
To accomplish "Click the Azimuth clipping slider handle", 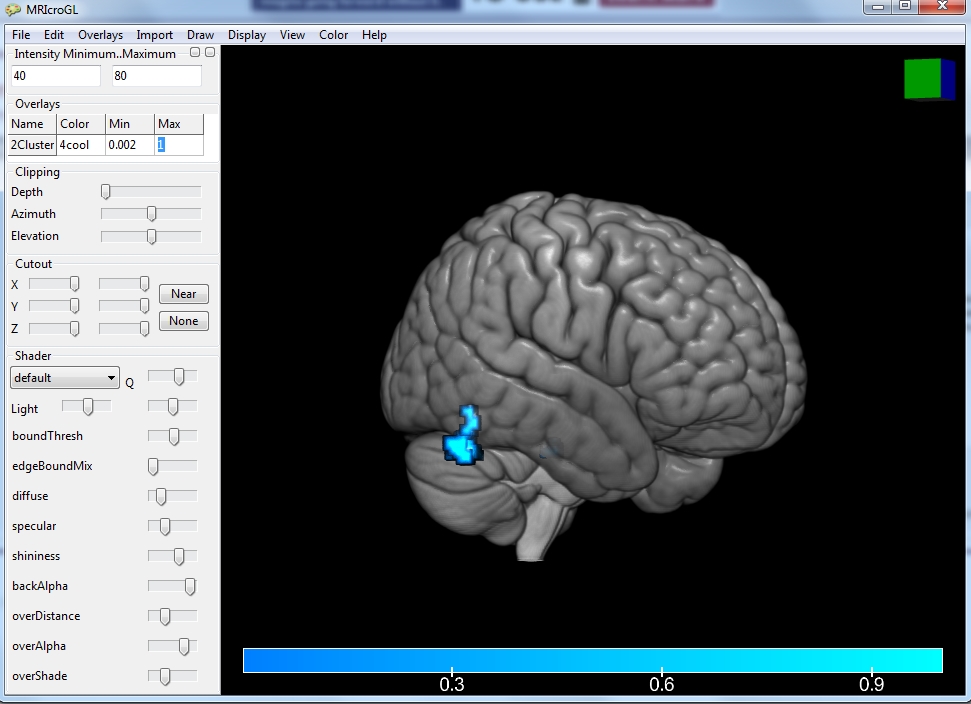I will [x=151, y=214].
